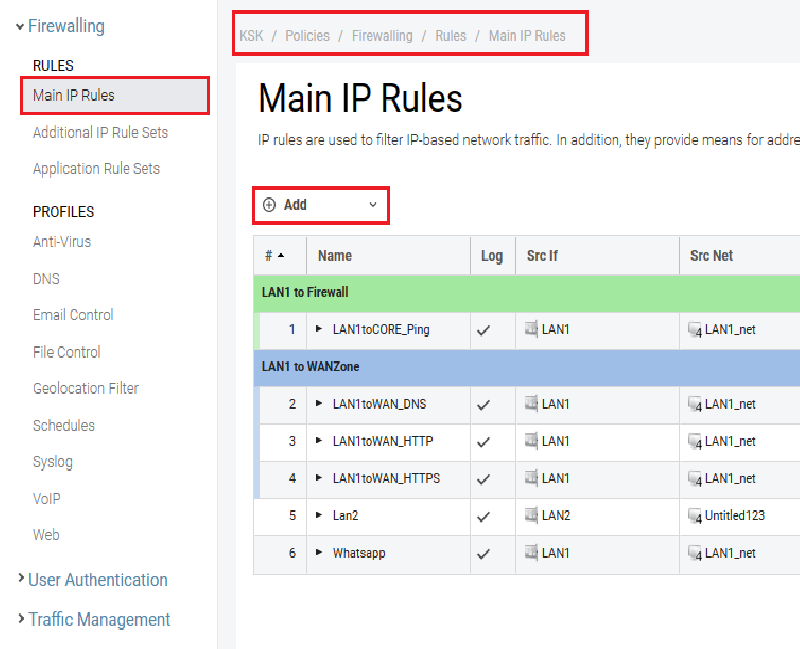Toggle the Log checkmark for the Lan2 rule
This screenshot has width=800, height=649.
[x=484, y=517]
